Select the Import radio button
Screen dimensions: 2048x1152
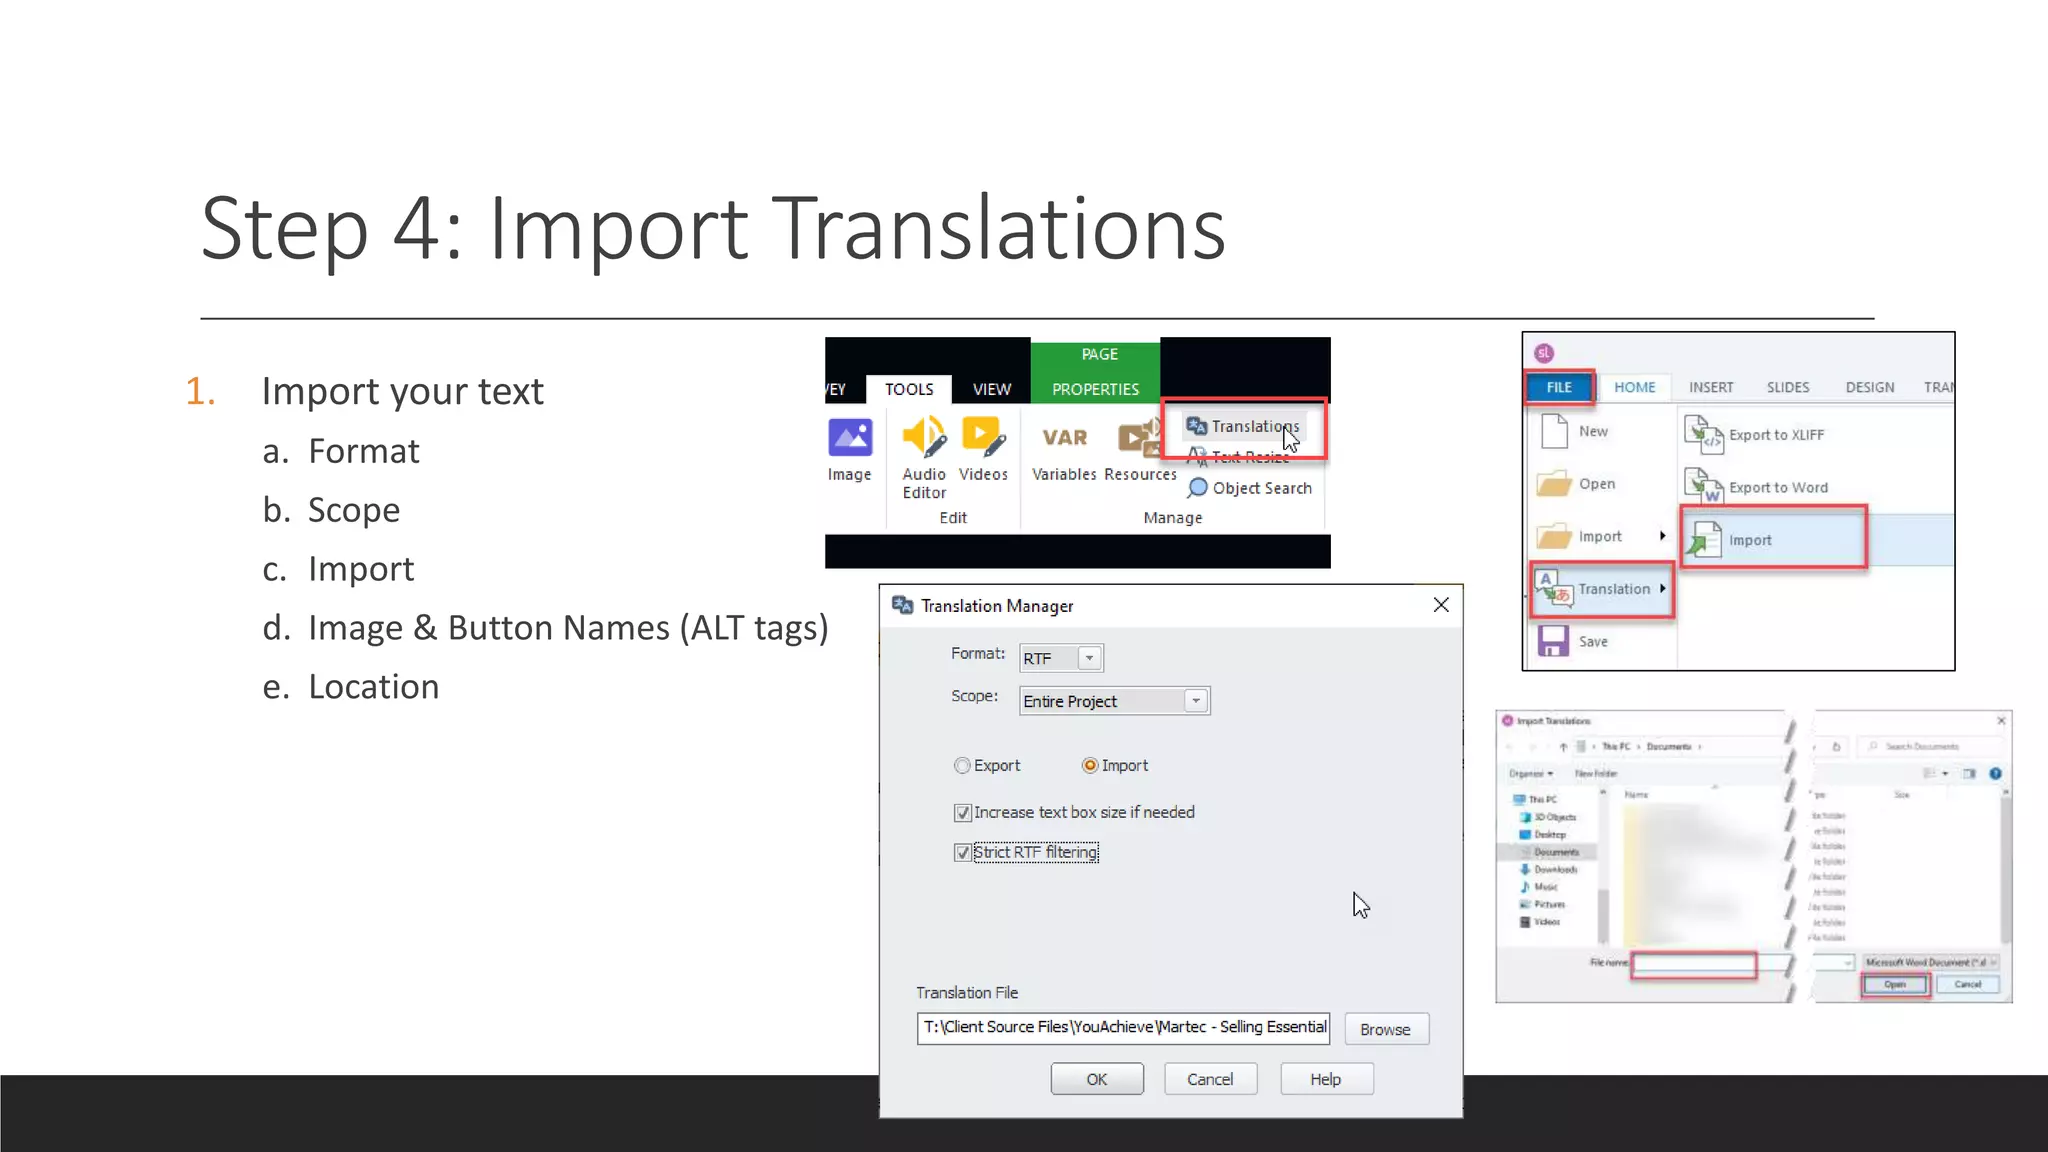click(1090, 766)
